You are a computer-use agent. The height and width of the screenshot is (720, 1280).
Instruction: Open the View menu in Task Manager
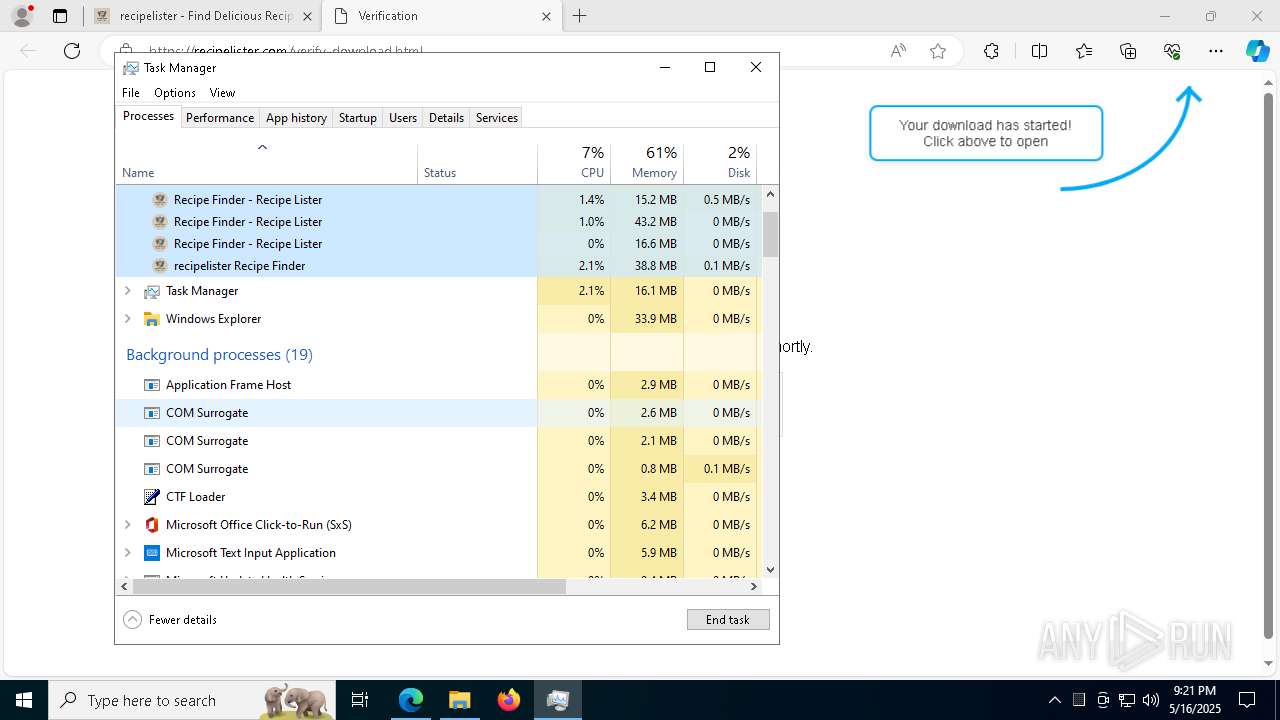[x=222, y=92]
